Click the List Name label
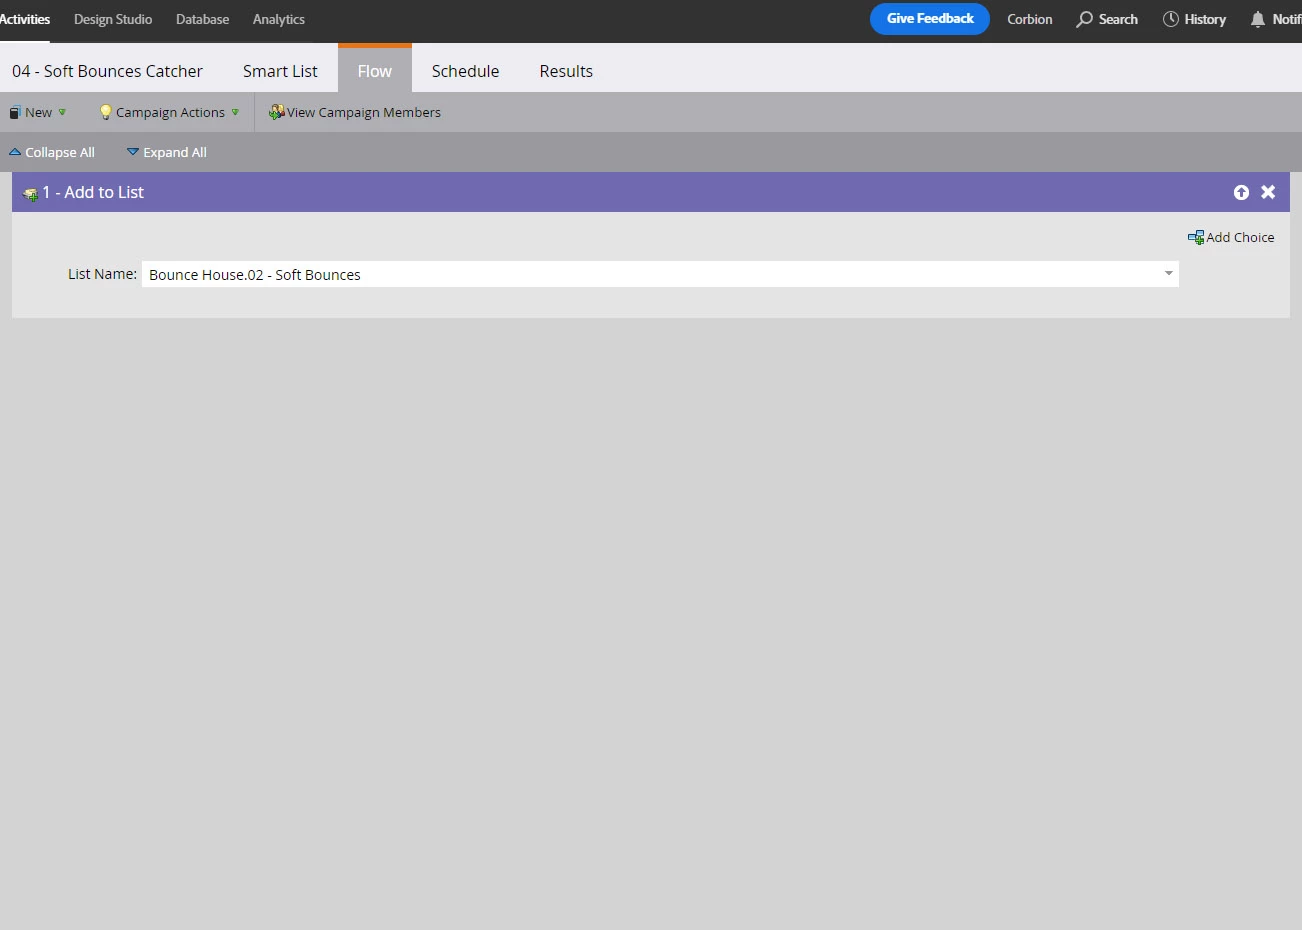Screen dimensions: 1302x930 pyautogui.click(x=102, y=274)
